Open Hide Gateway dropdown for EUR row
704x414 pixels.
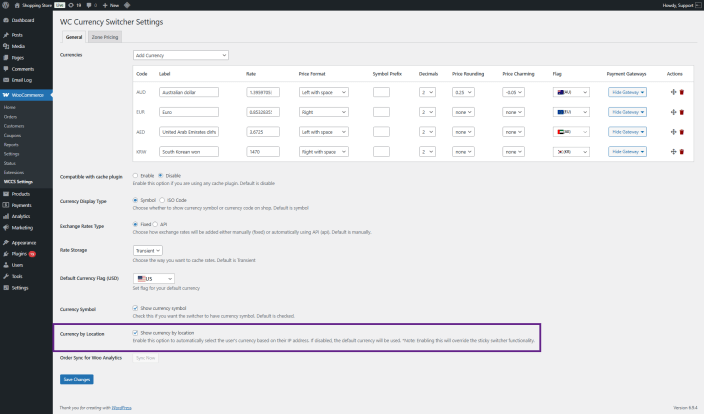click(627, 112)
